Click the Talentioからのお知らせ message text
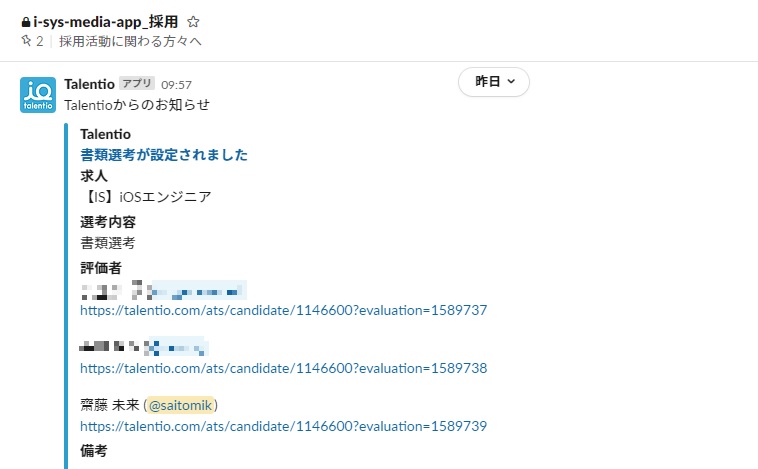Viewport: 758px width, 469px height. tap(137, 105)
